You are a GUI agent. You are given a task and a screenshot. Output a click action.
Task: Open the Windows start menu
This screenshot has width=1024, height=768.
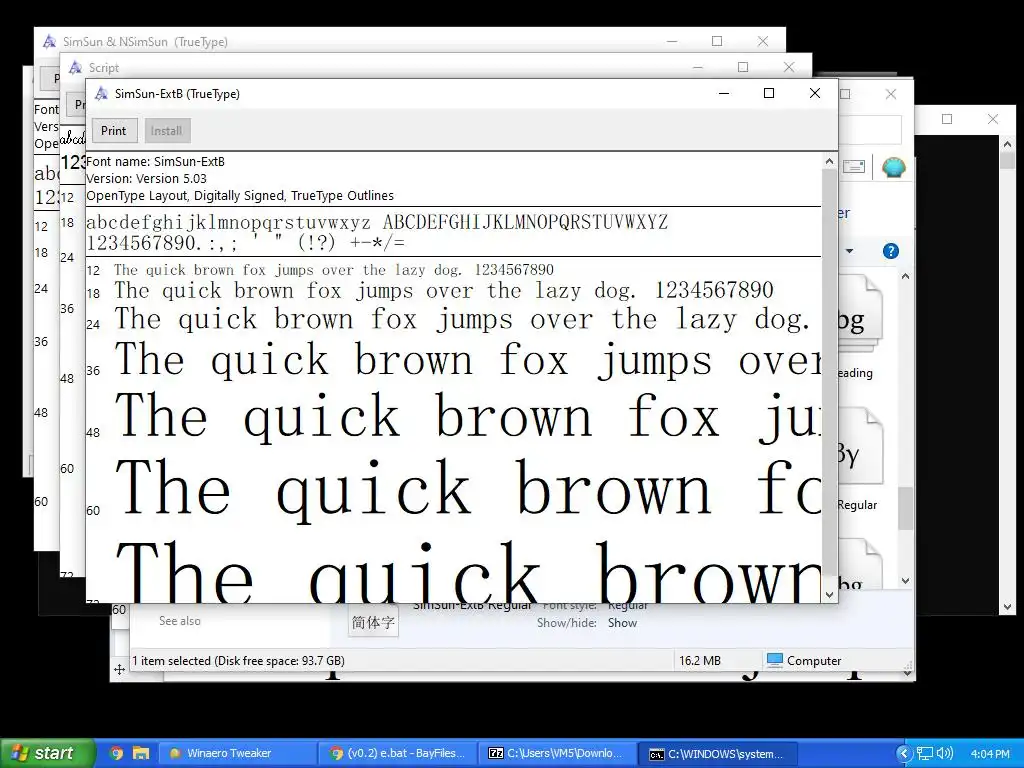pos(48,753)
